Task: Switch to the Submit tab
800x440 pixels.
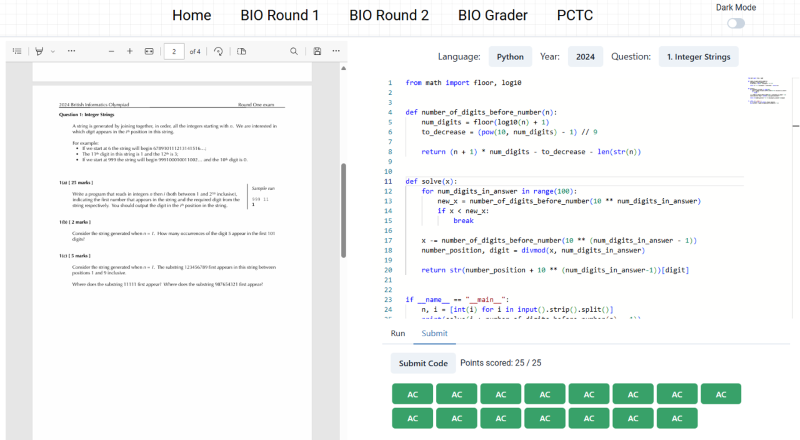Action: [434, 333]
